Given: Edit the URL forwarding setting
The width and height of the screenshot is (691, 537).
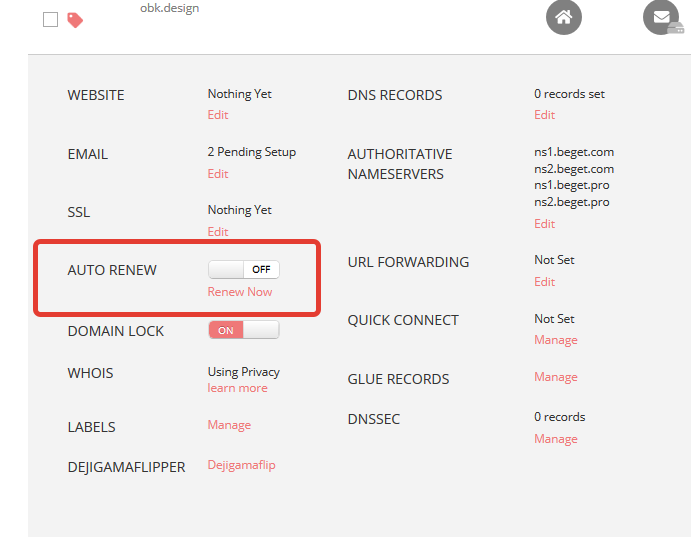Looking at the screenshot, I should coord(544,282).
